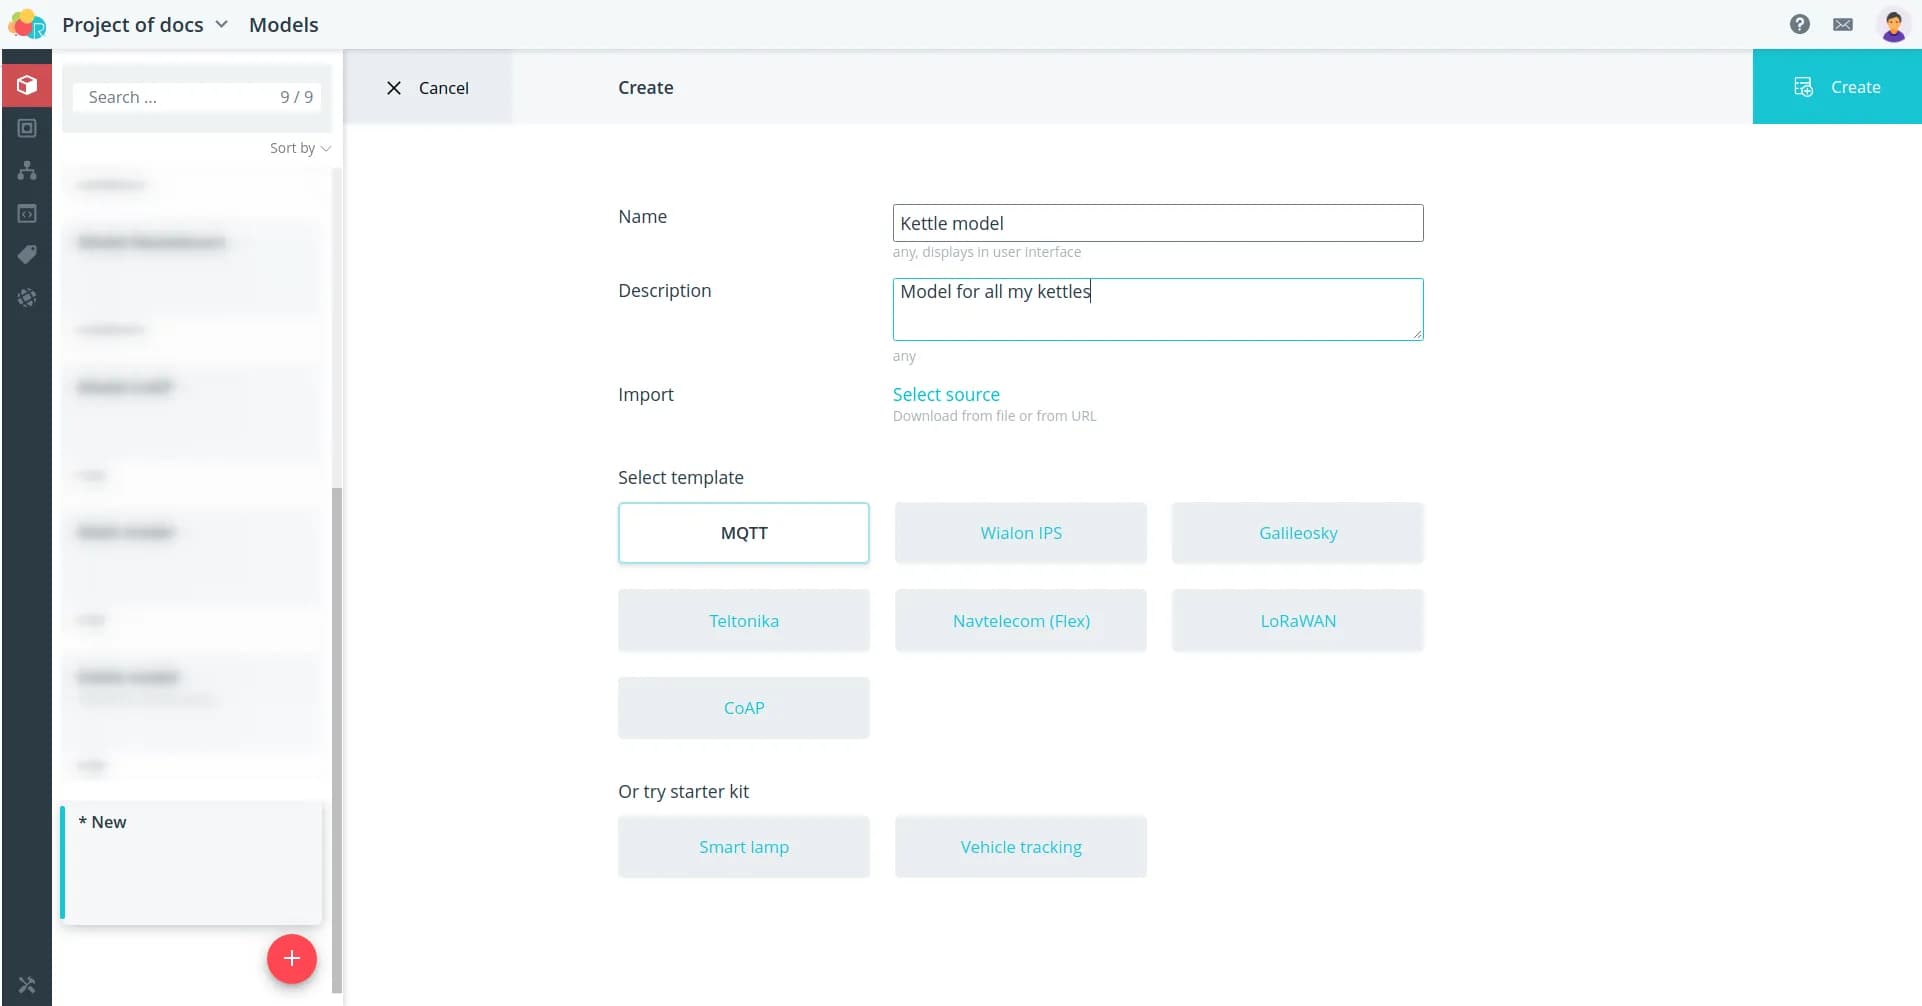Select the New model list item

click(x=192, y=862)
